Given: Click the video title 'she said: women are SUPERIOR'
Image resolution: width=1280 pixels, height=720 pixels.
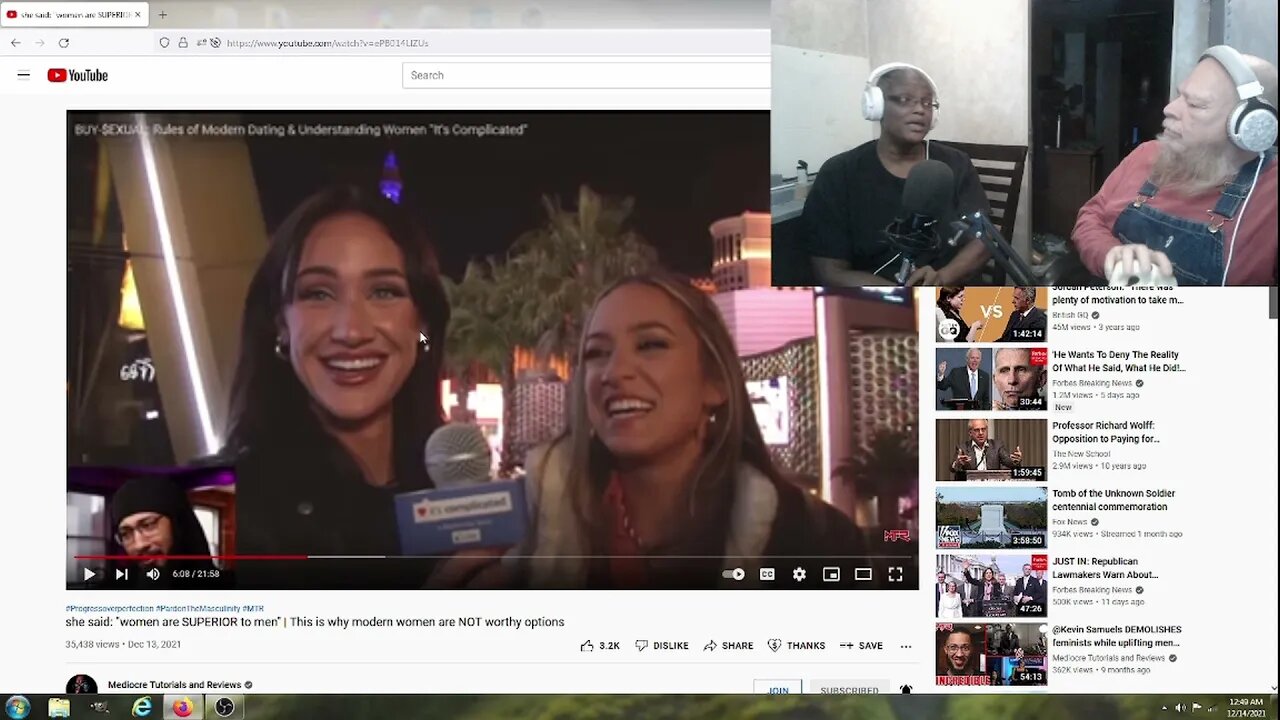Looking at the screenshot, I should tap(315, 622).
